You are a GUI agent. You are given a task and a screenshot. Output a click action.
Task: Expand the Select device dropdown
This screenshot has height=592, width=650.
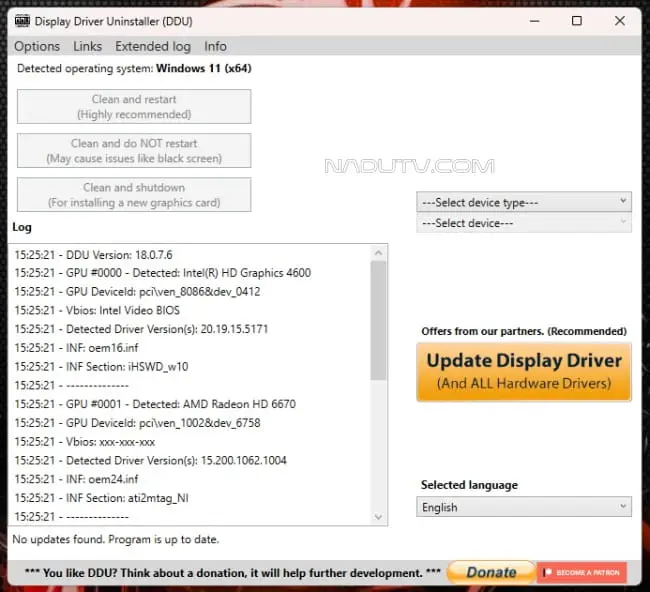[x=524, y=223]
